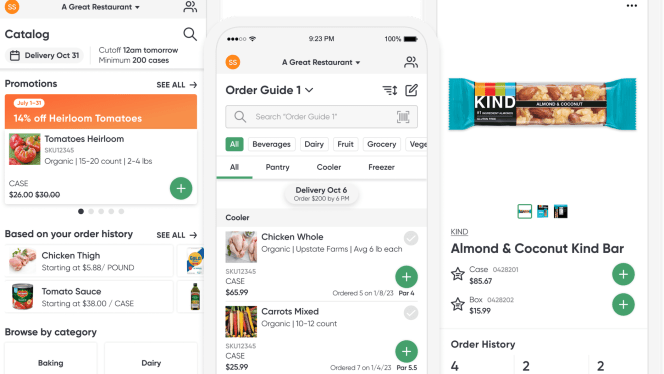Image resolution: width=664 pixels, height=374 pixels.
Task: Select second promotion carousel dot
Action: (91, 211)
